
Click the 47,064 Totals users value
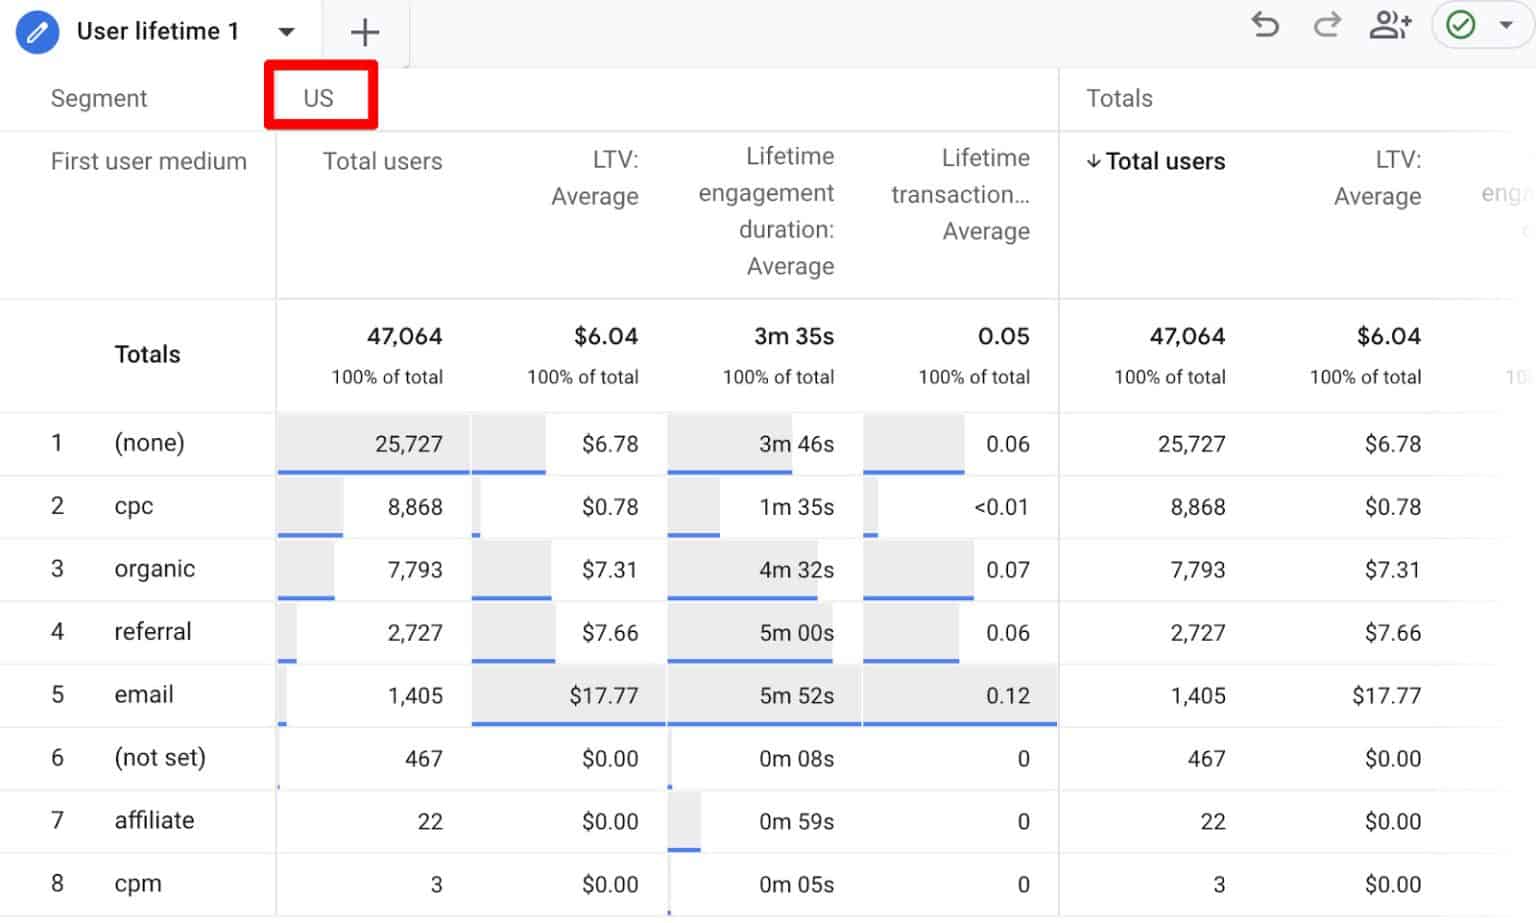tap(404, 336)
